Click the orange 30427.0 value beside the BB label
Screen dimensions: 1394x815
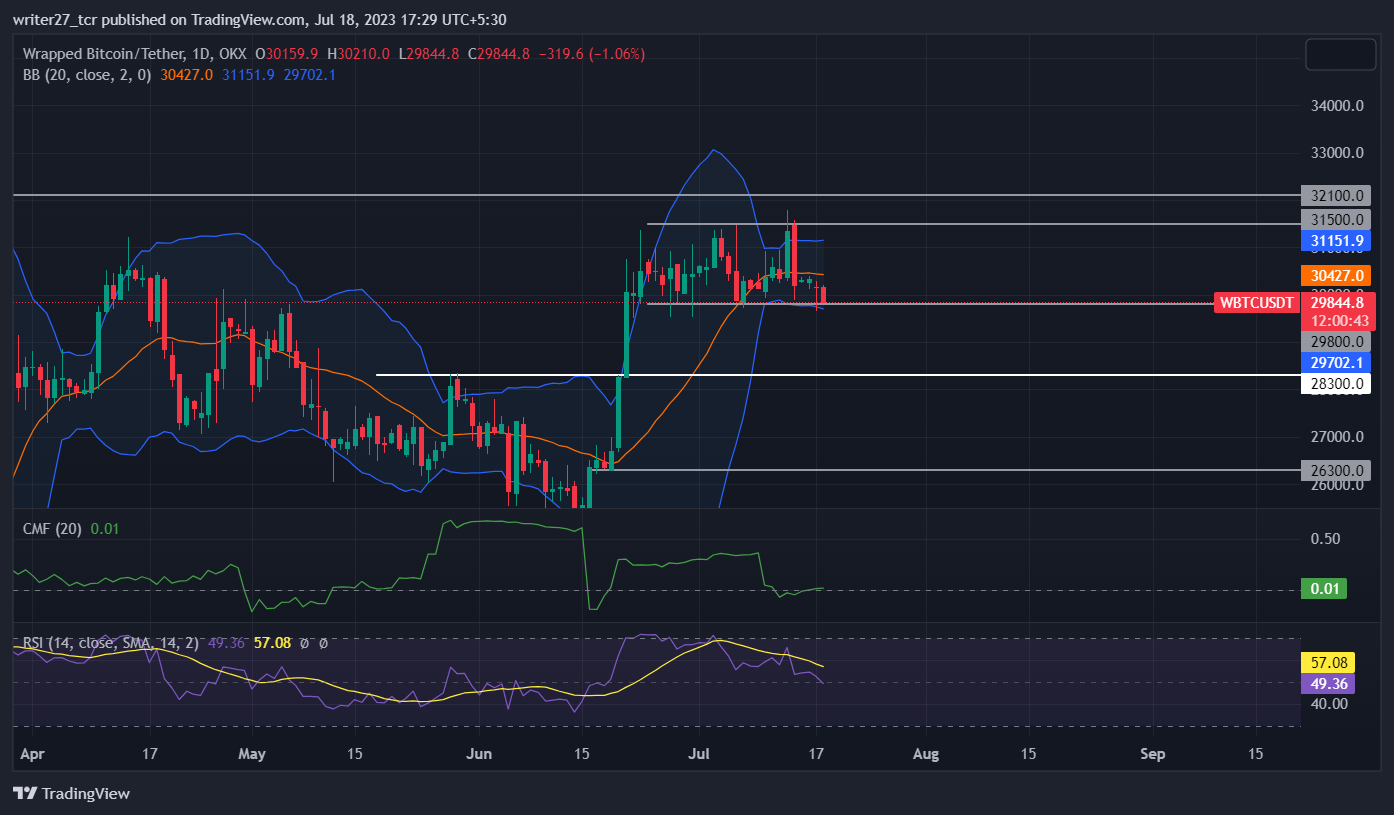(x=186, y=74)
